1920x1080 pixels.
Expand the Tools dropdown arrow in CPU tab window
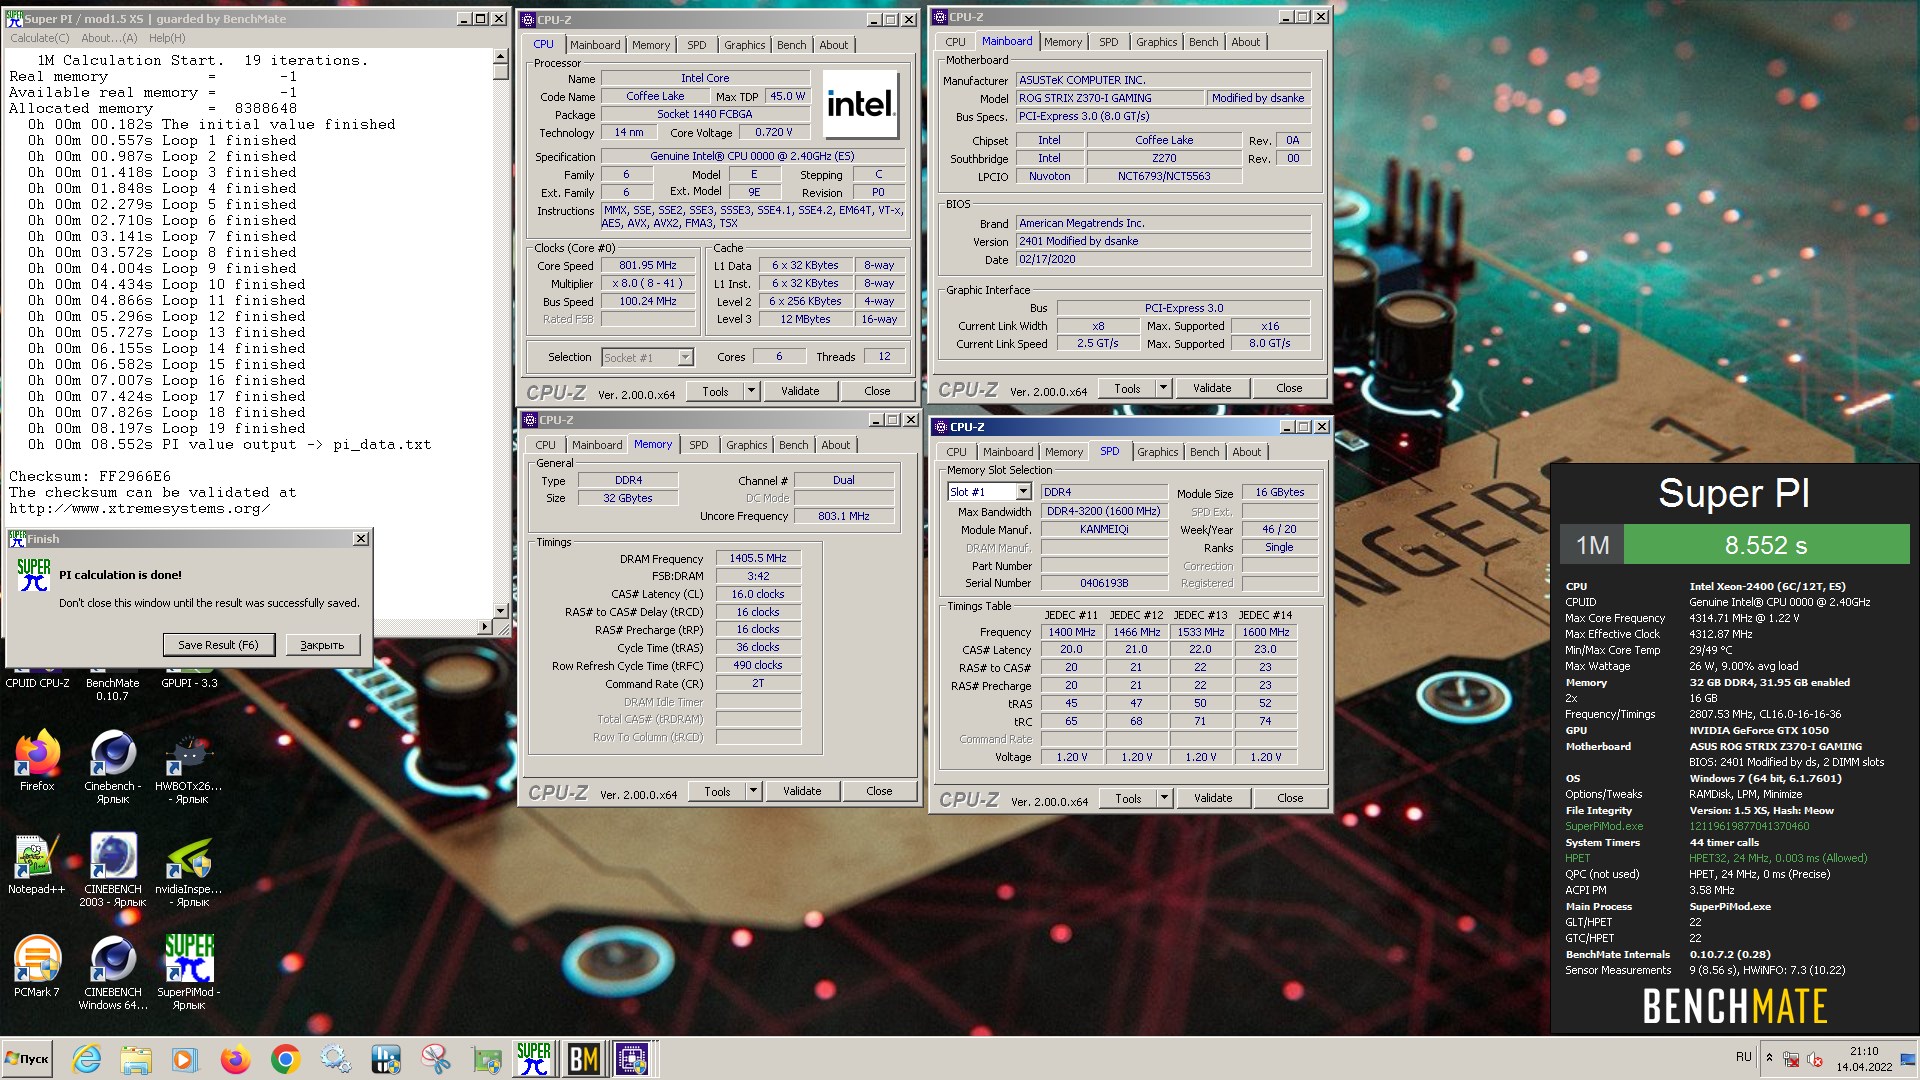(x=751, y=391)
